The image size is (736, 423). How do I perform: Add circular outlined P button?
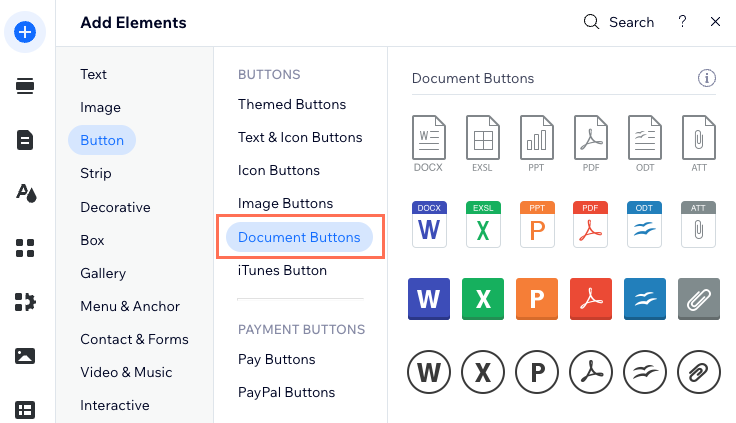pyautogui.click(x=537, y=372)
